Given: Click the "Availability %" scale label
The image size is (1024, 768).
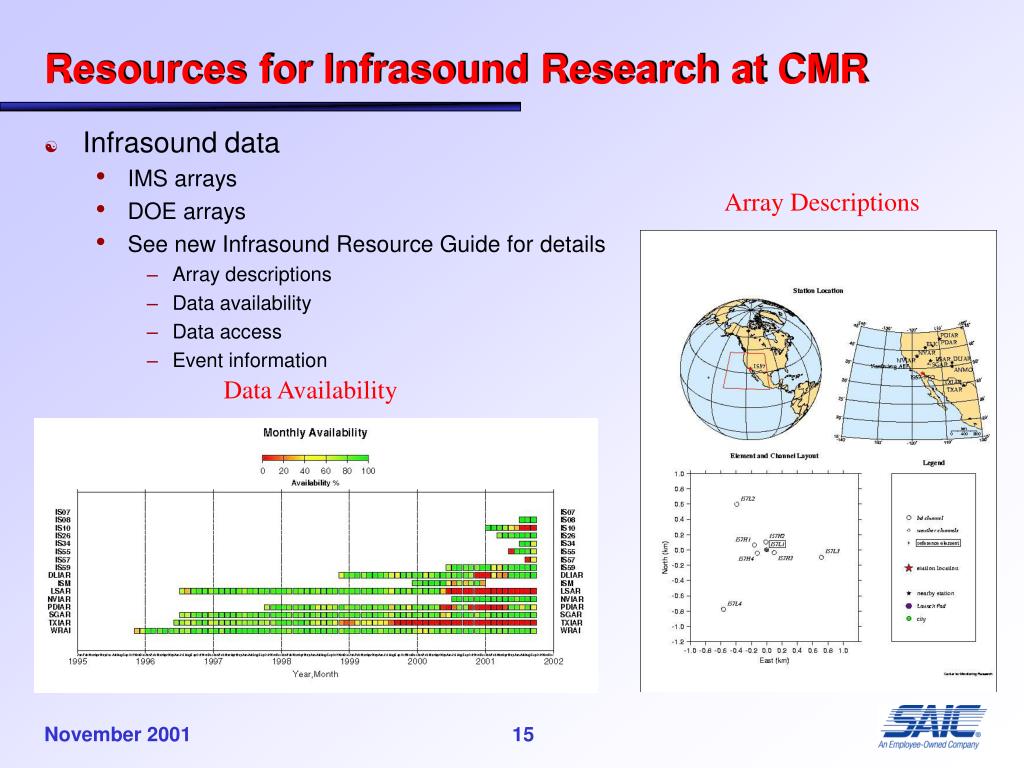Looking at the screenshot, I should [315, 483].
